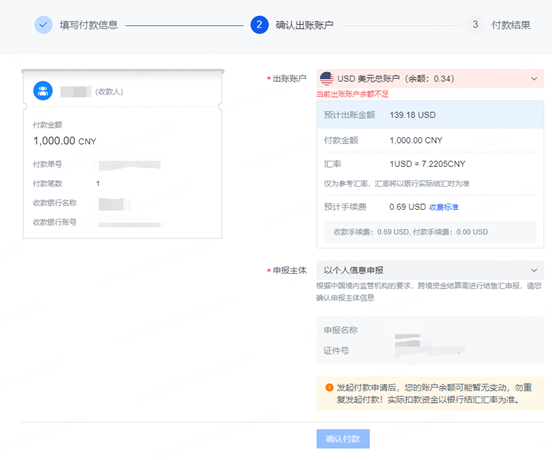The width and height of the screenshot is (552, 460).
Task: Click the 汇率 1USD = 7.2205CNY row
Action: (430, 164)
